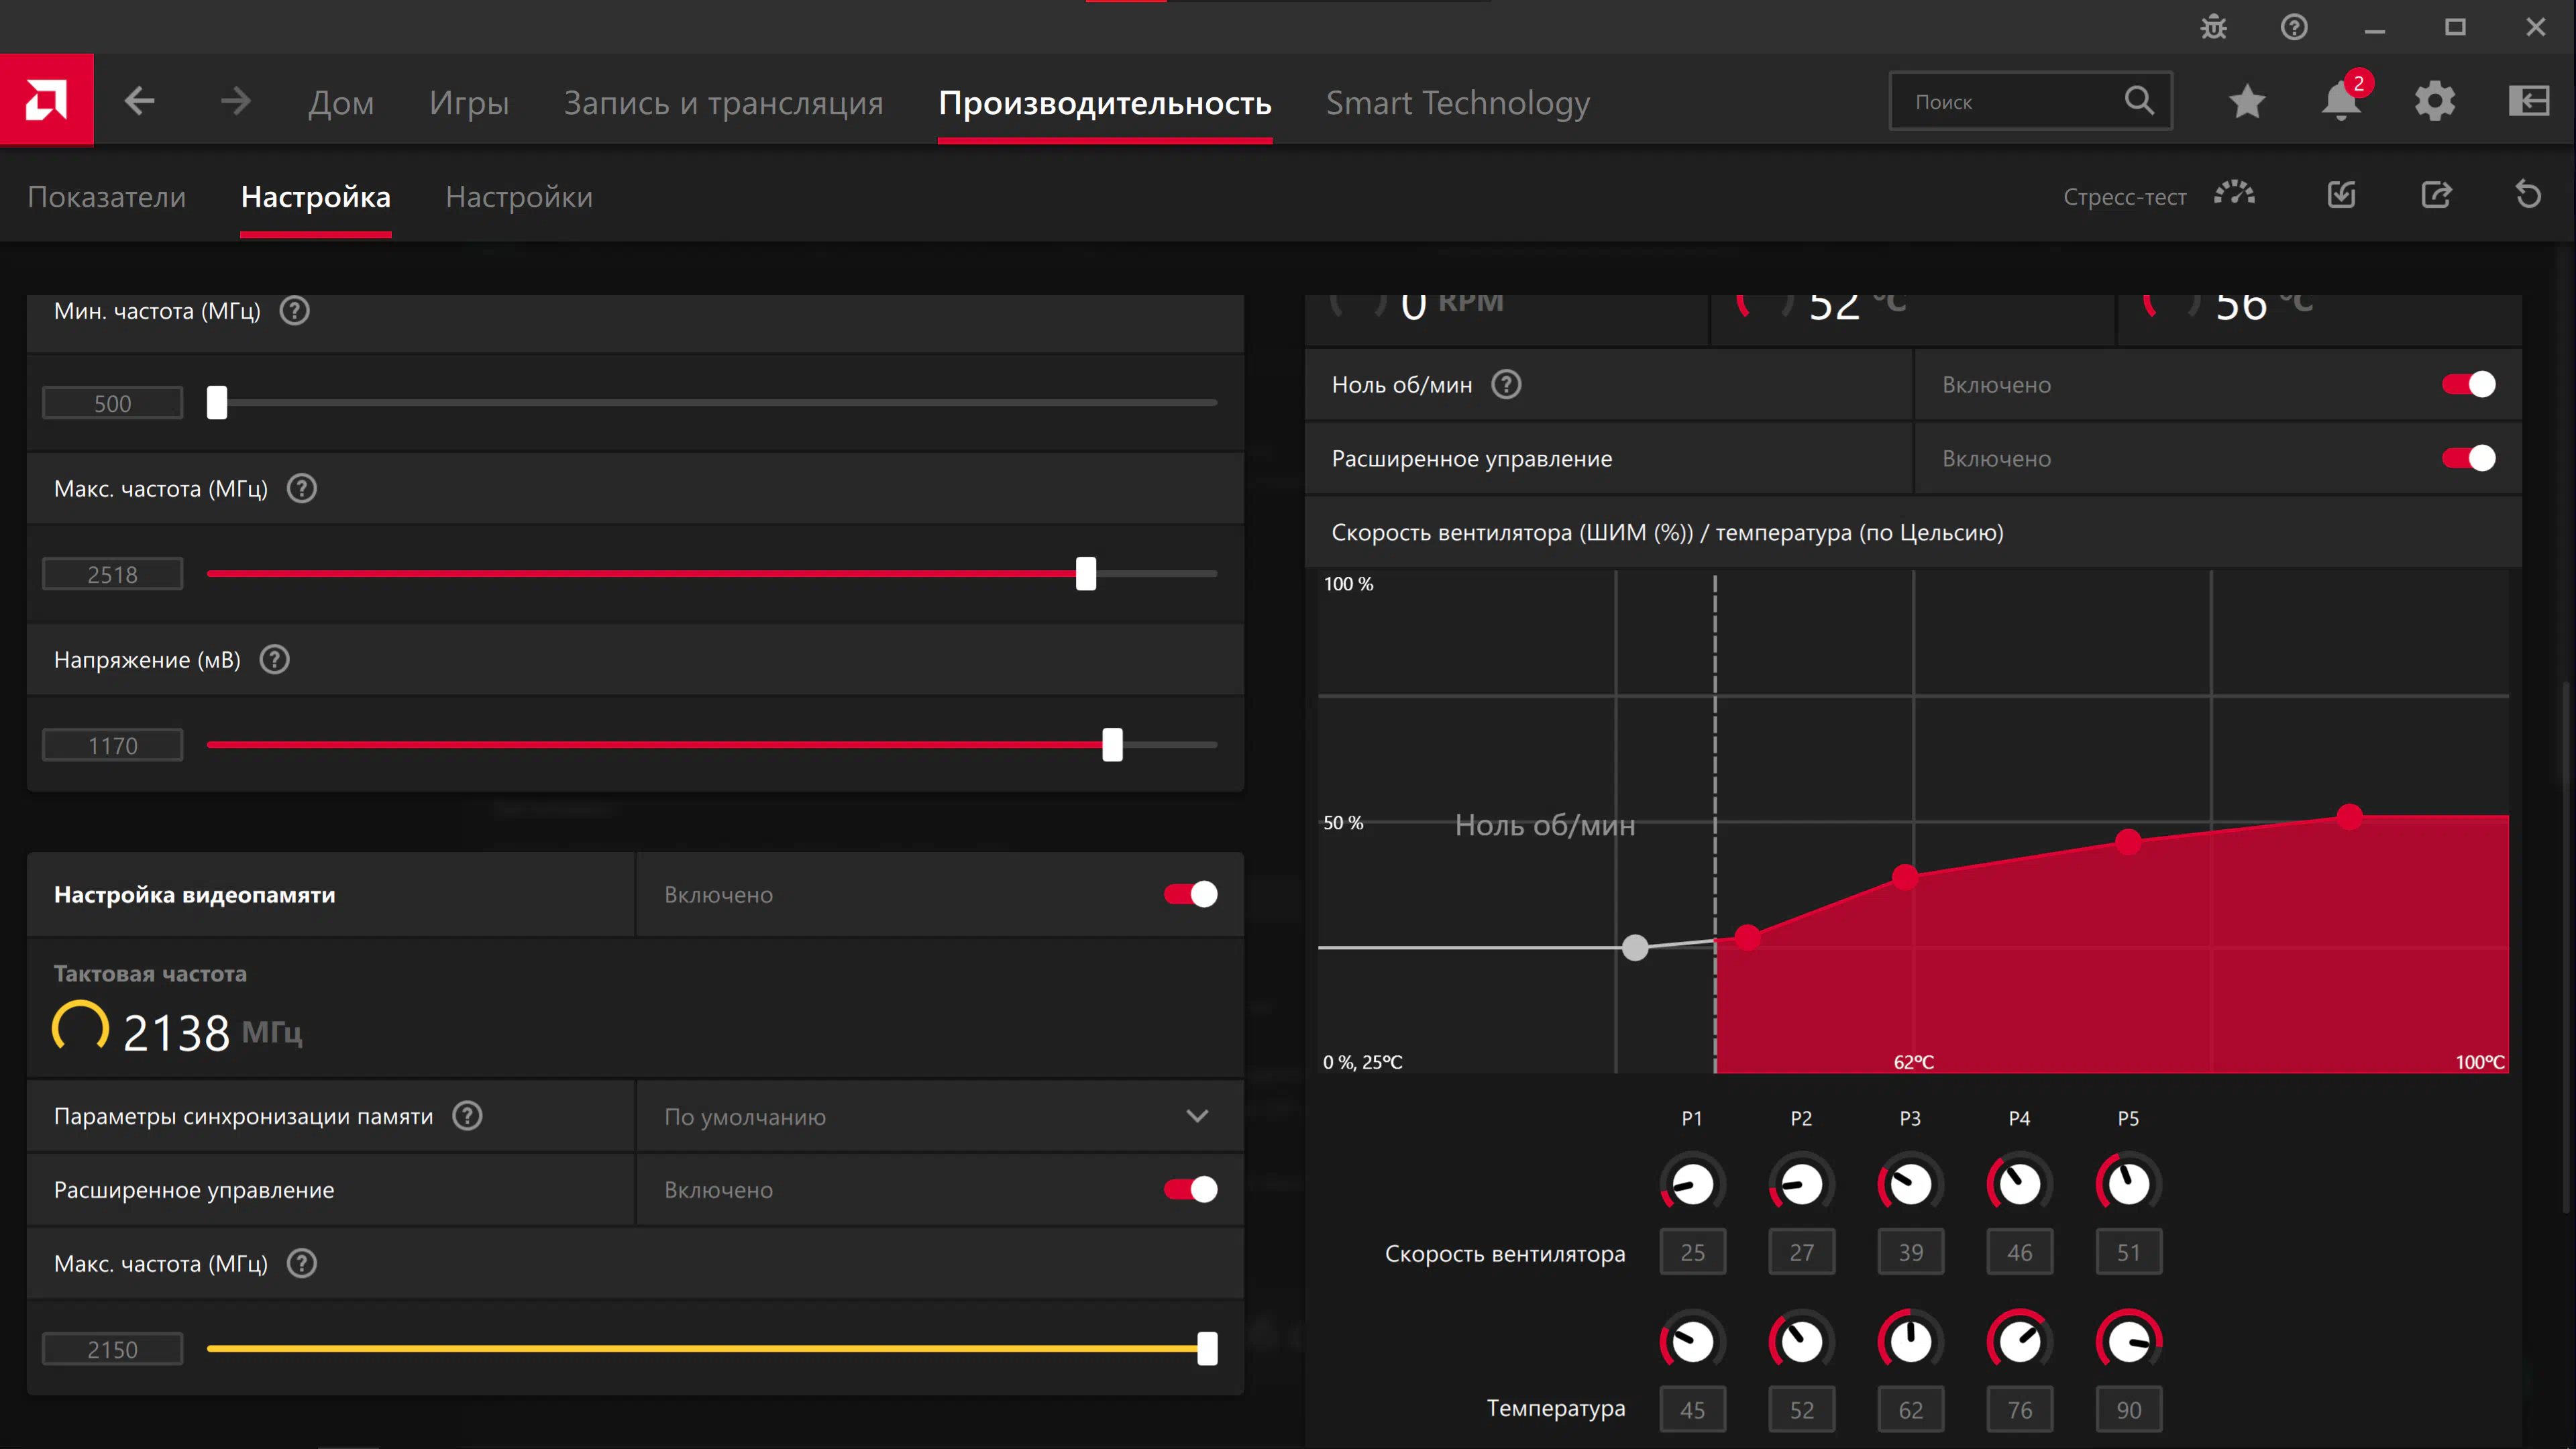Click the top-right fan curve point
Image resolution: width=2576 pixels, height=1449 pixels.
pos(2349,817)
